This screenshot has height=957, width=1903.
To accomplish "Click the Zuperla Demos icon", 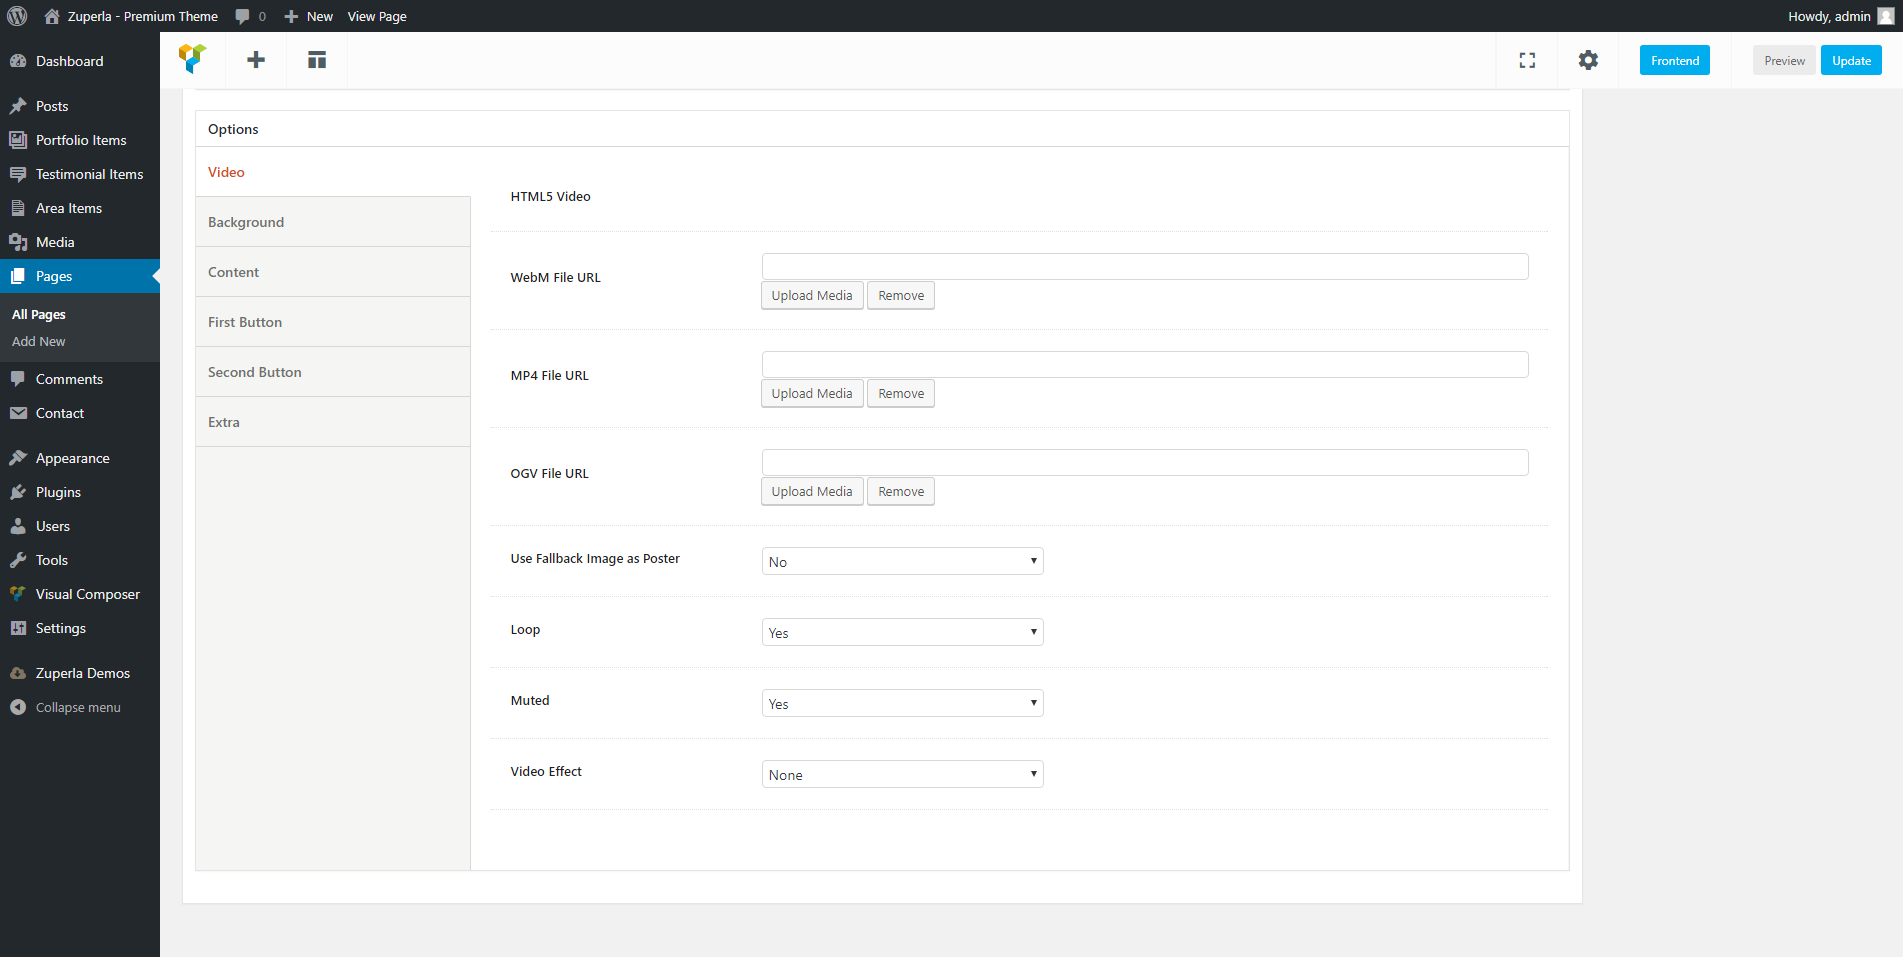I will tap(18, 673).
